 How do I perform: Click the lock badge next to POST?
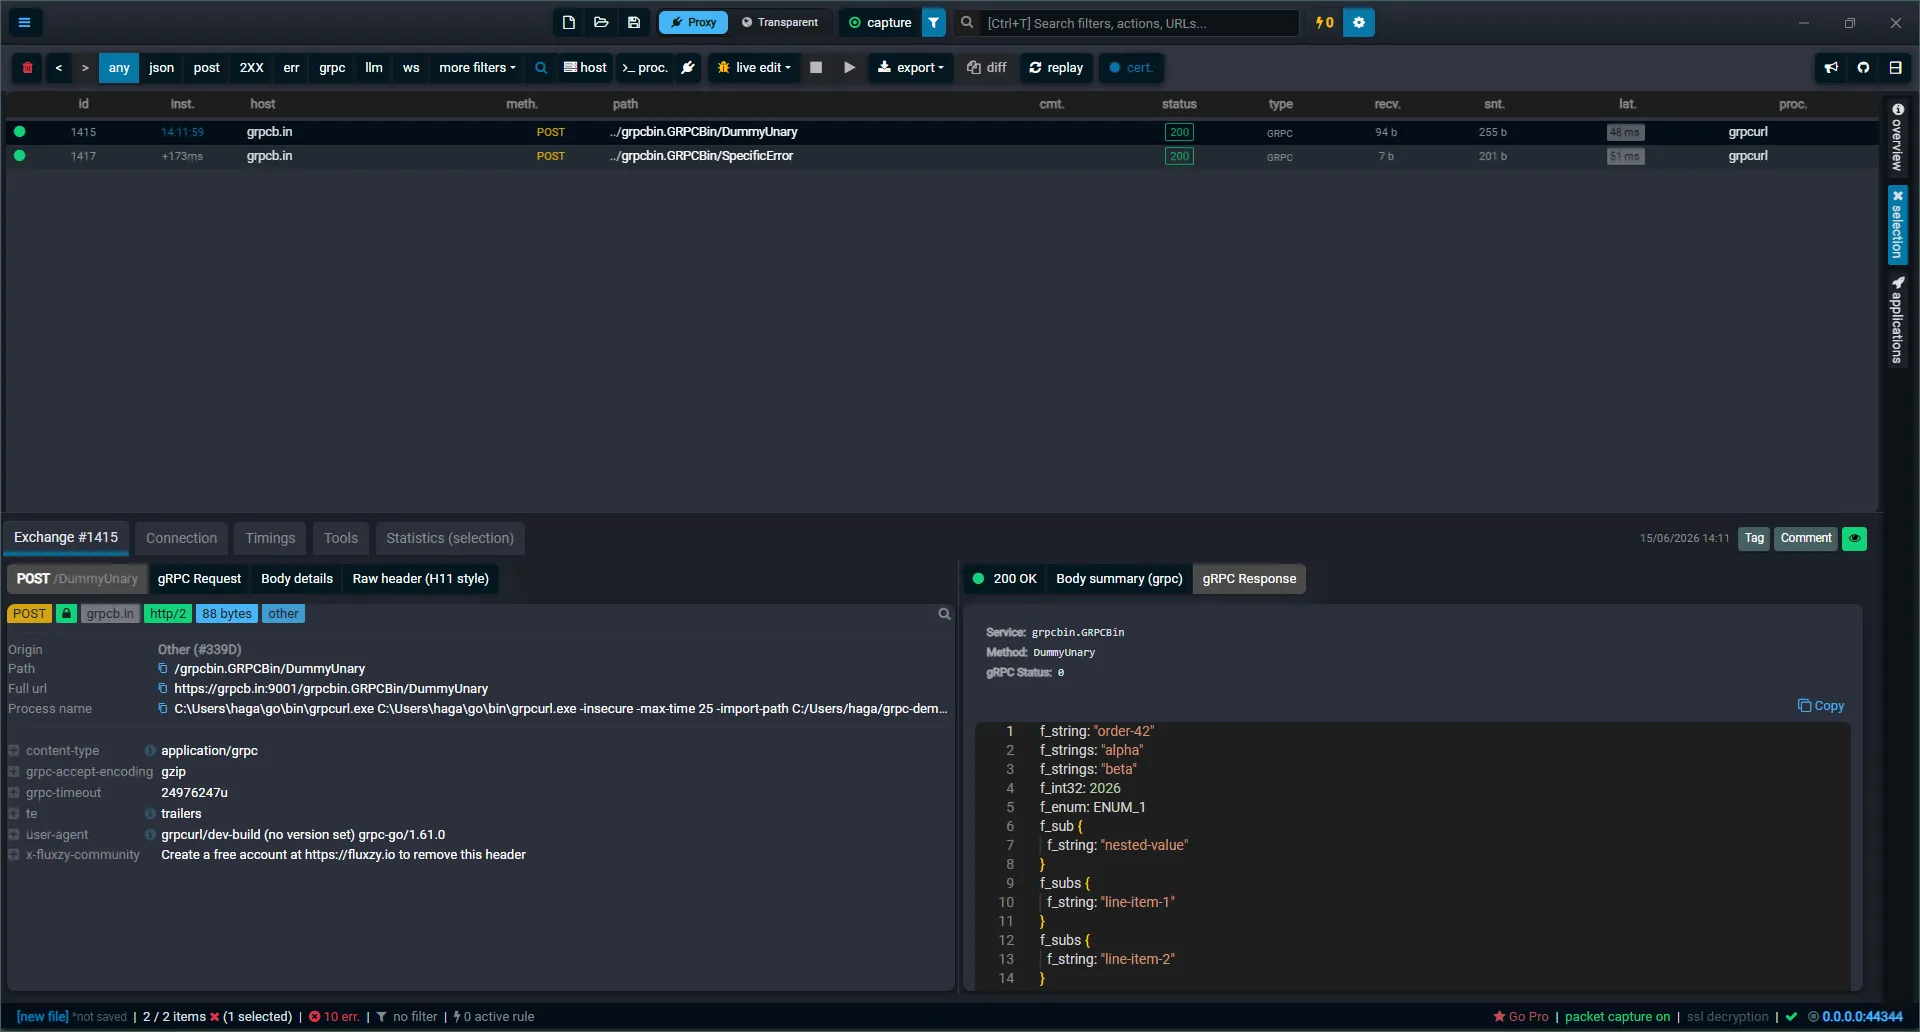tap(66, 613)
